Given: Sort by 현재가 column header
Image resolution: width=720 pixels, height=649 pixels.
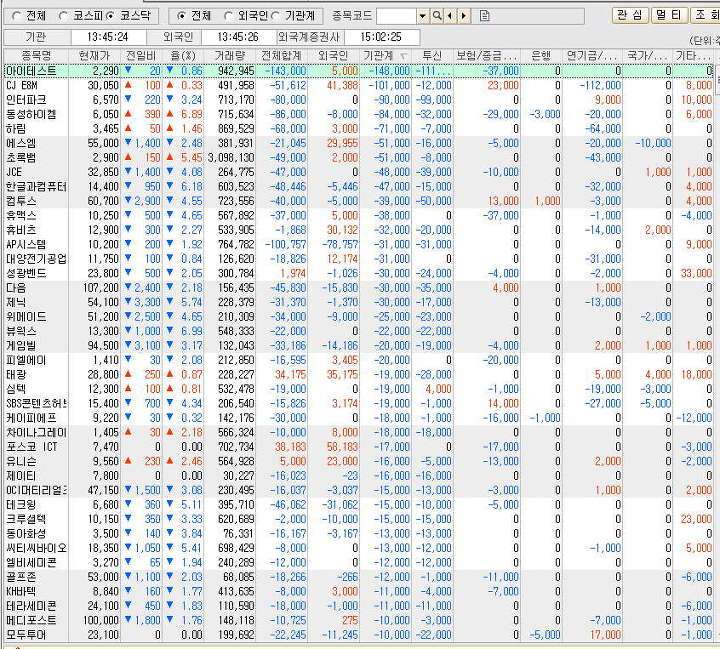Looking at the screenshot, I should (95, 56).
